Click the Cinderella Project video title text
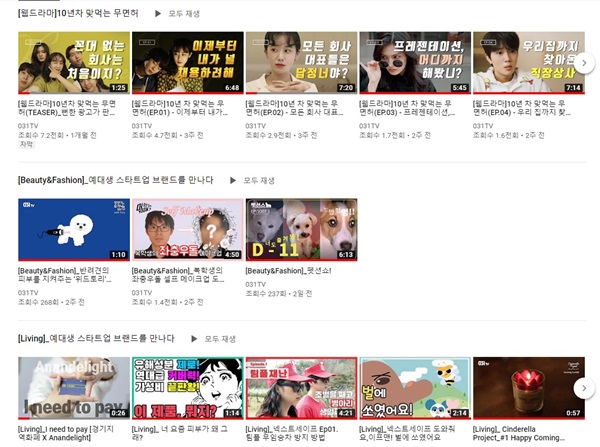 coord(526,433)
